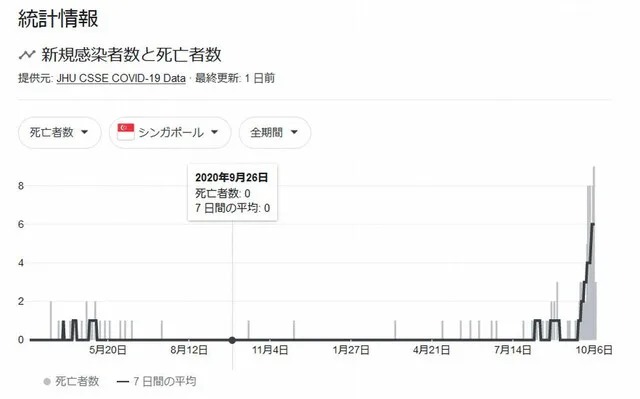The image size is (640, 399).
Task: Click the 11月4日 axis label
Action: [x=270, y=350]
